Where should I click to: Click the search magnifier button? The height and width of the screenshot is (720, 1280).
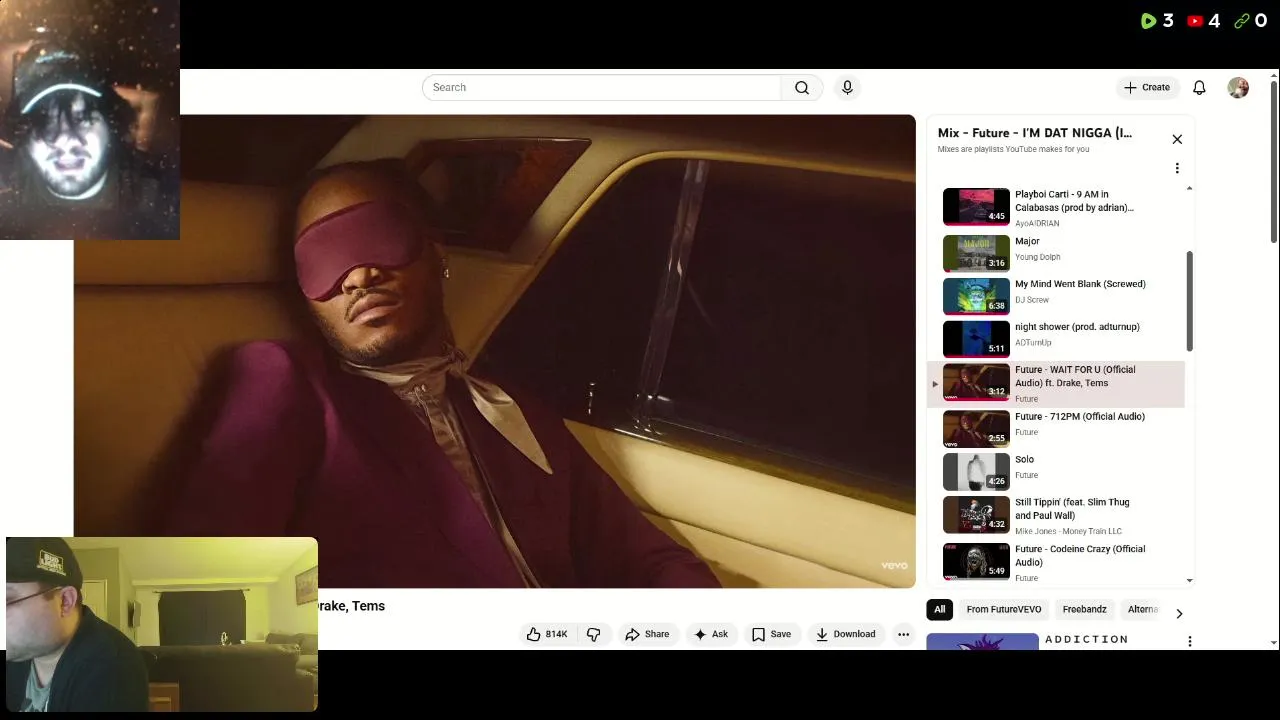click(802, 88)
